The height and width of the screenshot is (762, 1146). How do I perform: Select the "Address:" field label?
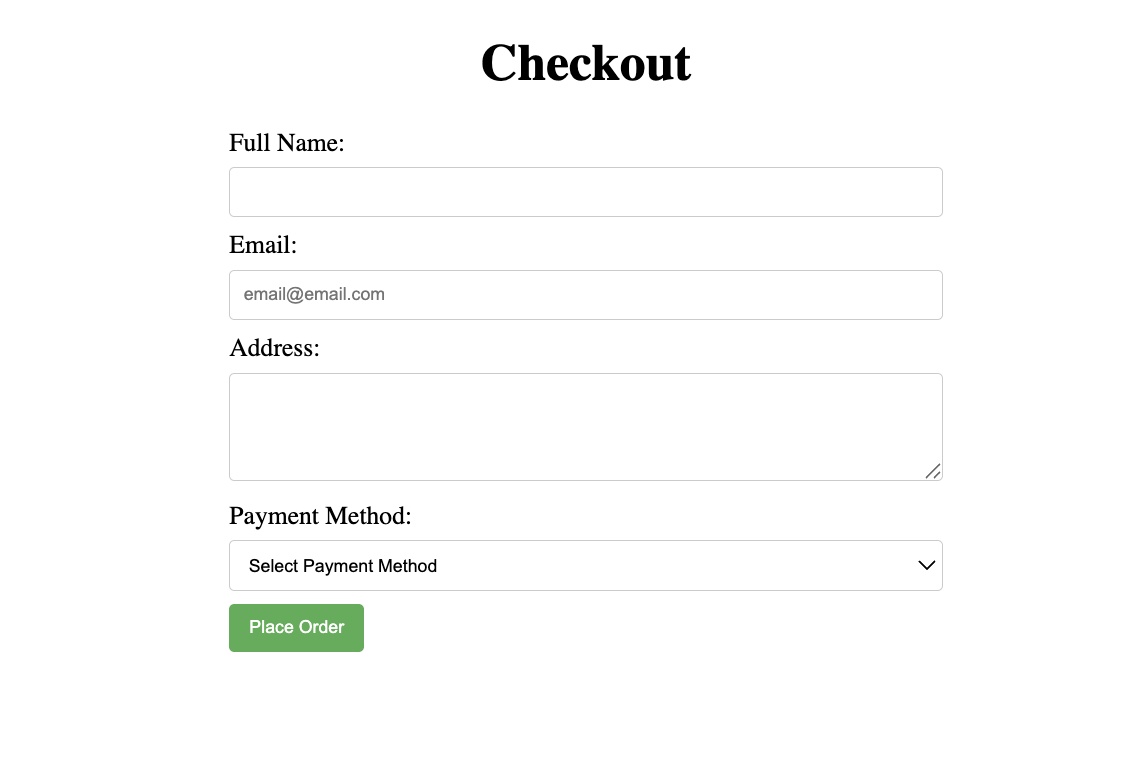[274, 348]
